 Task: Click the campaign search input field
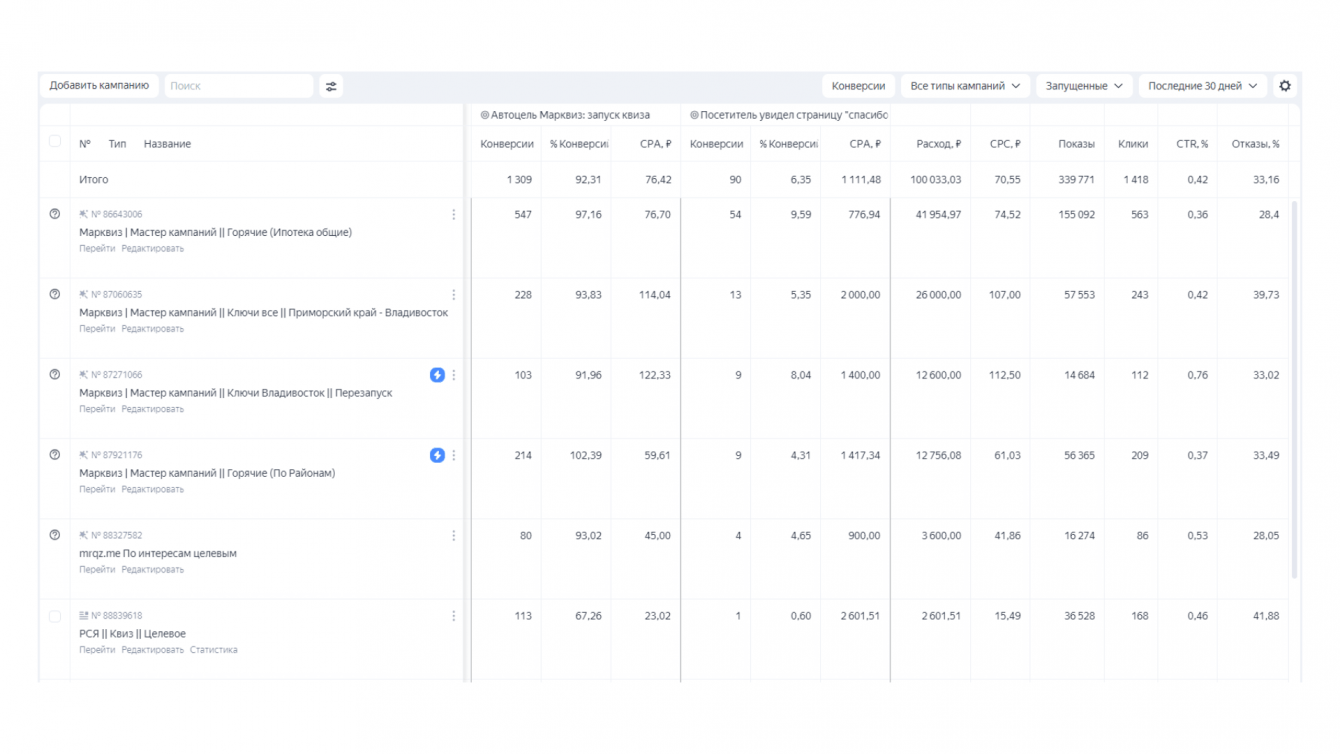(238, 86)
